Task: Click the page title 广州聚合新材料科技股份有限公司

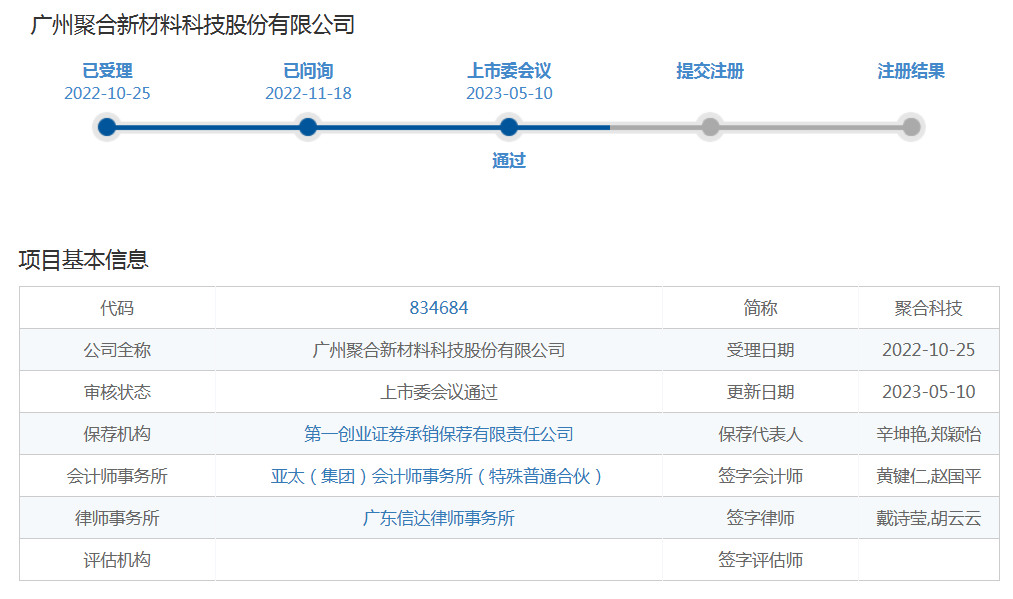Action: [x=193, y=25]
